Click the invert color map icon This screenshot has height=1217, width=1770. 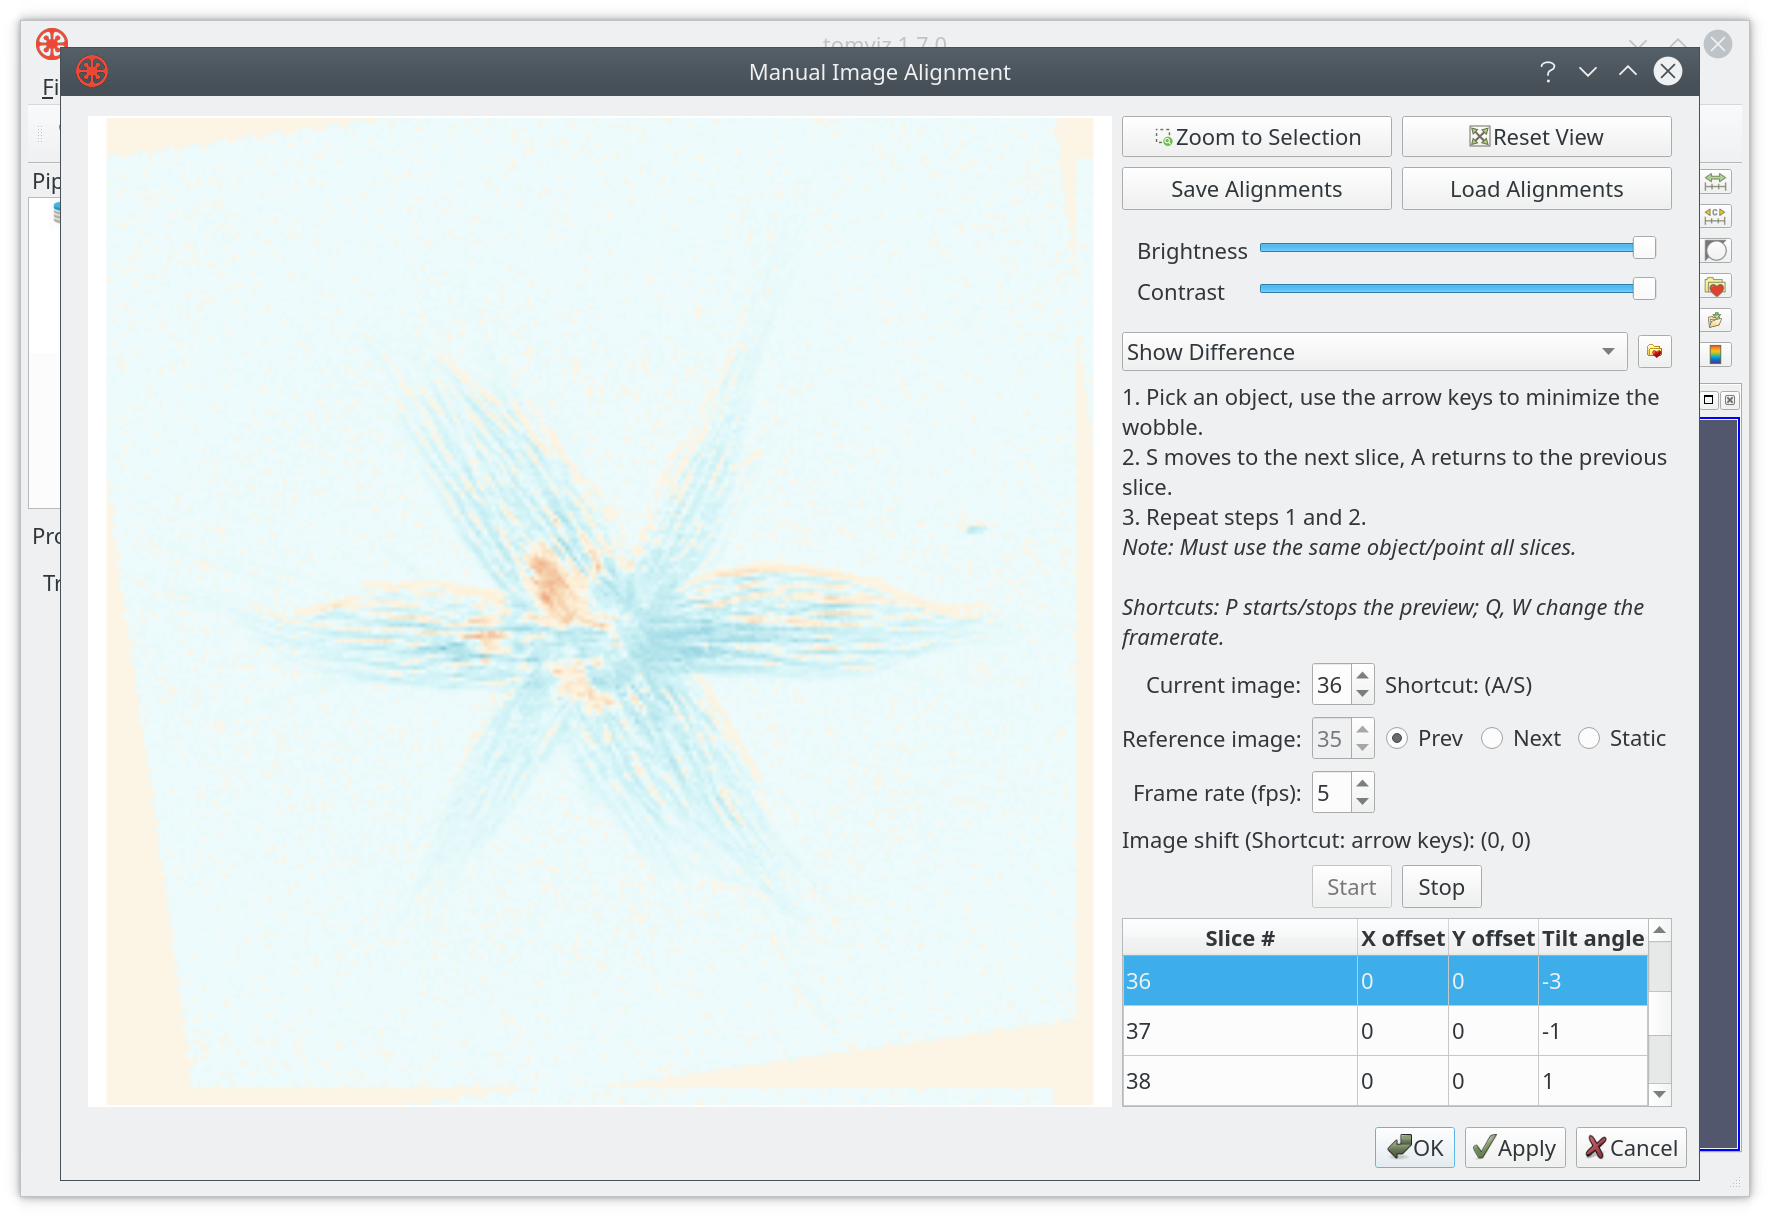[x=1716, y=250]
